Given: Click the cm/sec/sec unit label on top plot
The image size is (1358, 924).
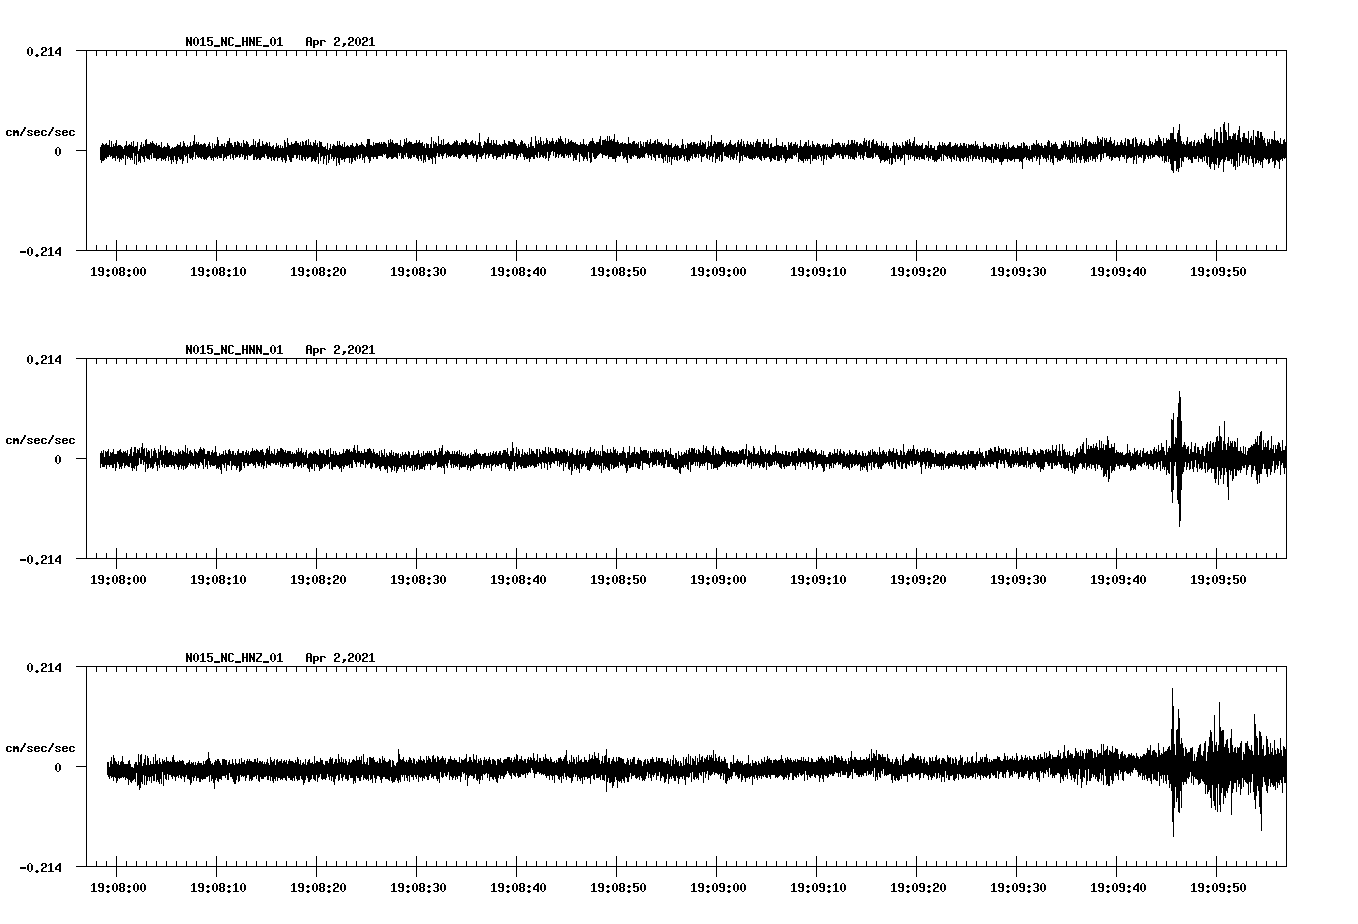Looking at the screenshot, I should tap(41, 130).
